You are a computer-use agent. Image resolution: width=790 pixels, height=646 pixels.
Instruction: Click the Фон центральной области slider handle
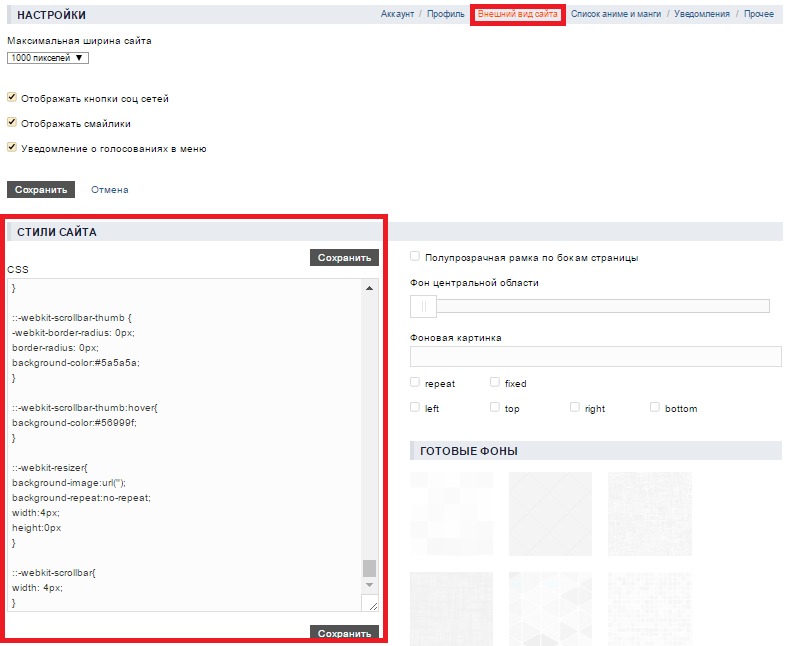pyautogui.click(x=423, y=306)
